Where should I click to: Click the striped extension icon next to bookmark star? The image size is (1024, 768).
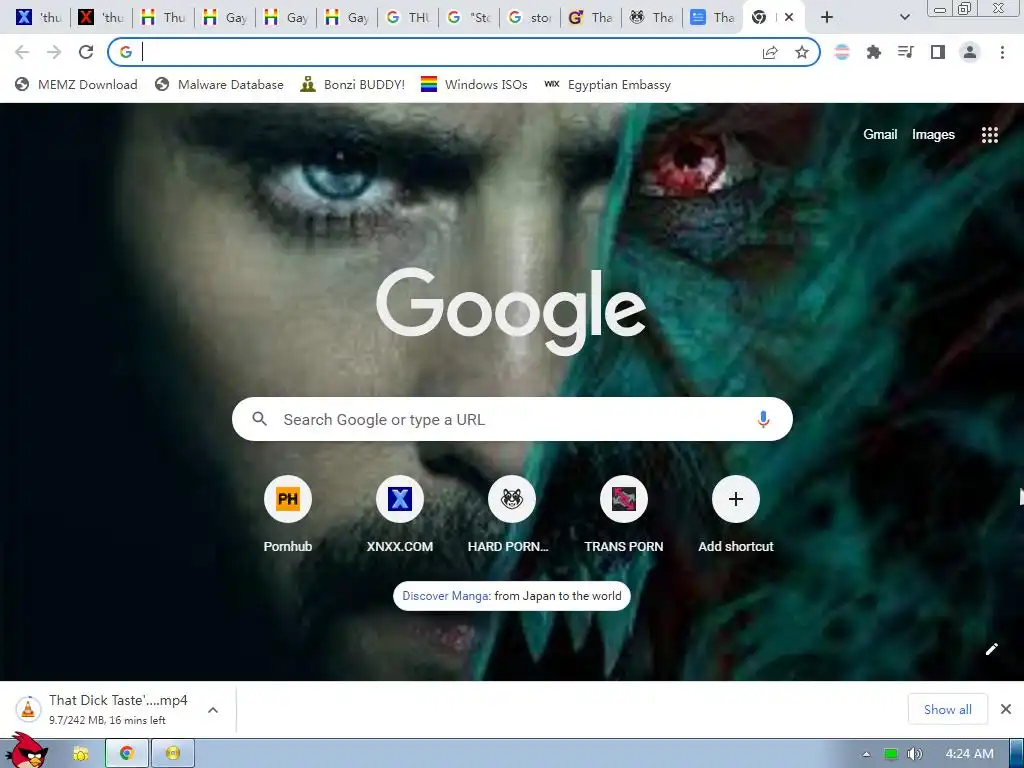(842, 52)
